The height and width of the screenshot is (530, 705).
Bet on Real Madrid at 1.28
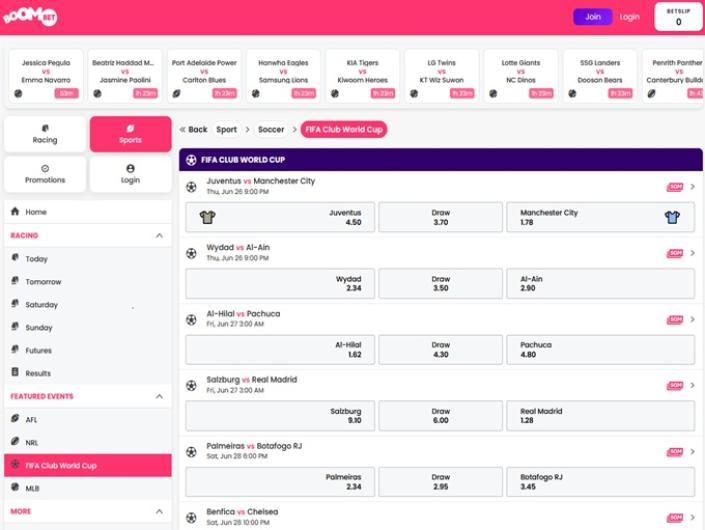coord(601,416)
